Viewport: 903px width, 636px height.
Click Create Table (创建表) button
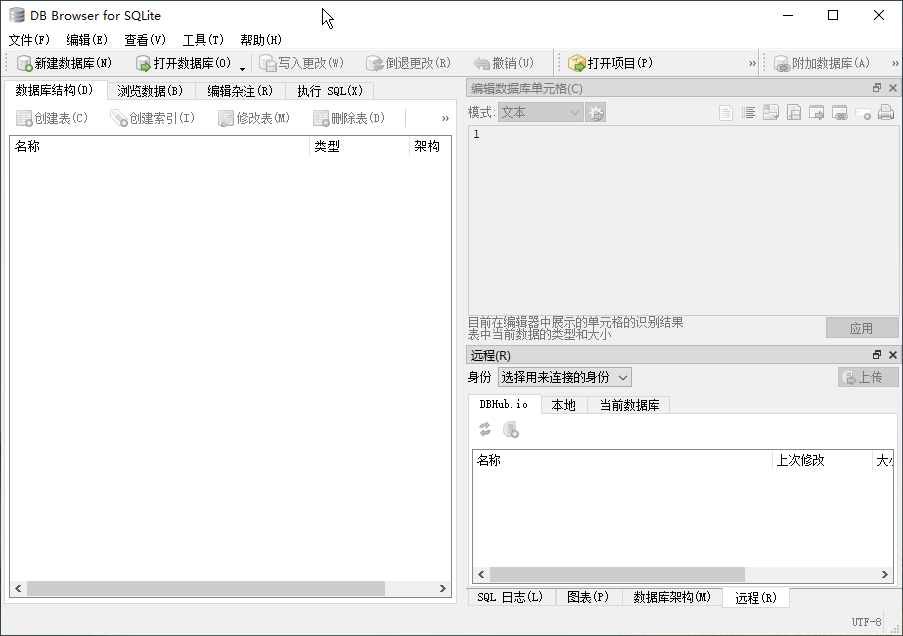click(x=52, y=118)
